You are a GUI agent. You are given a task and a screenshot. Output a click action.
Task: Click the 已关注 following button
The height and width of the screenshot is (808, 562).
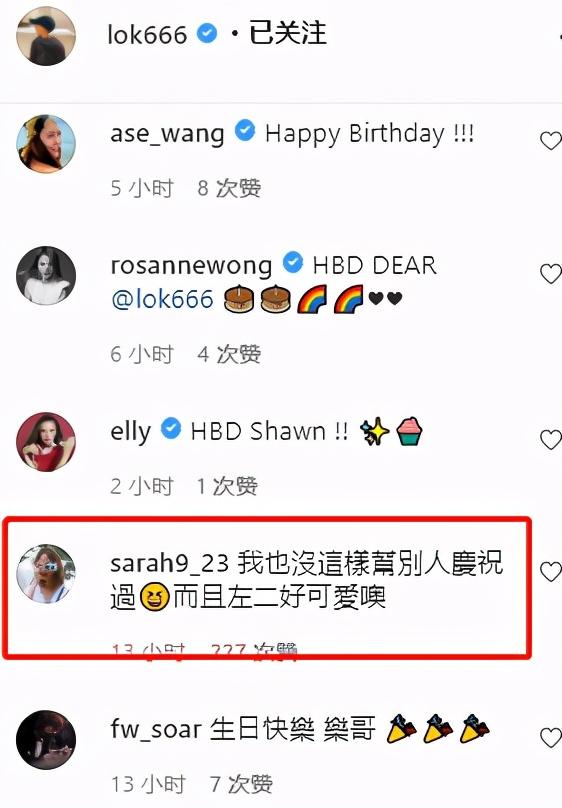tap(287, 33)
